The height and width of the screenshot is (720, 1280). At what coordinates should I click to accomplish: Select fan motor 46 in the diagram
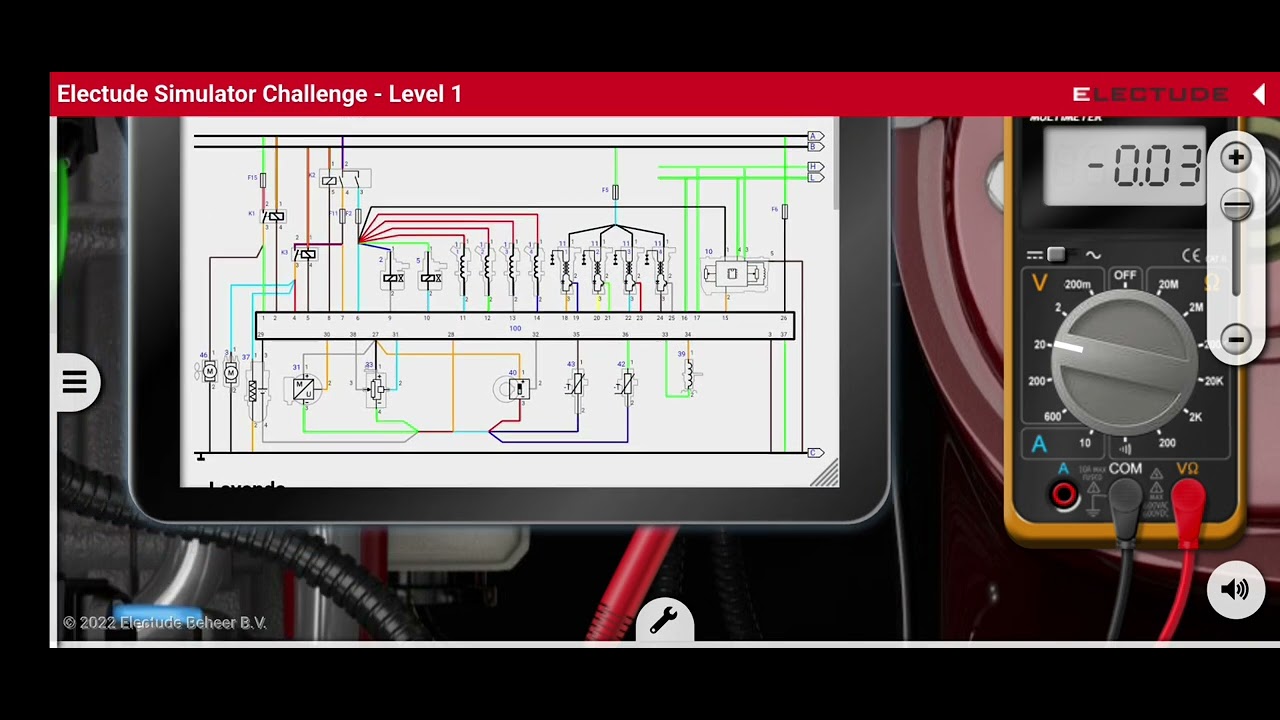[x=209, y=372]
